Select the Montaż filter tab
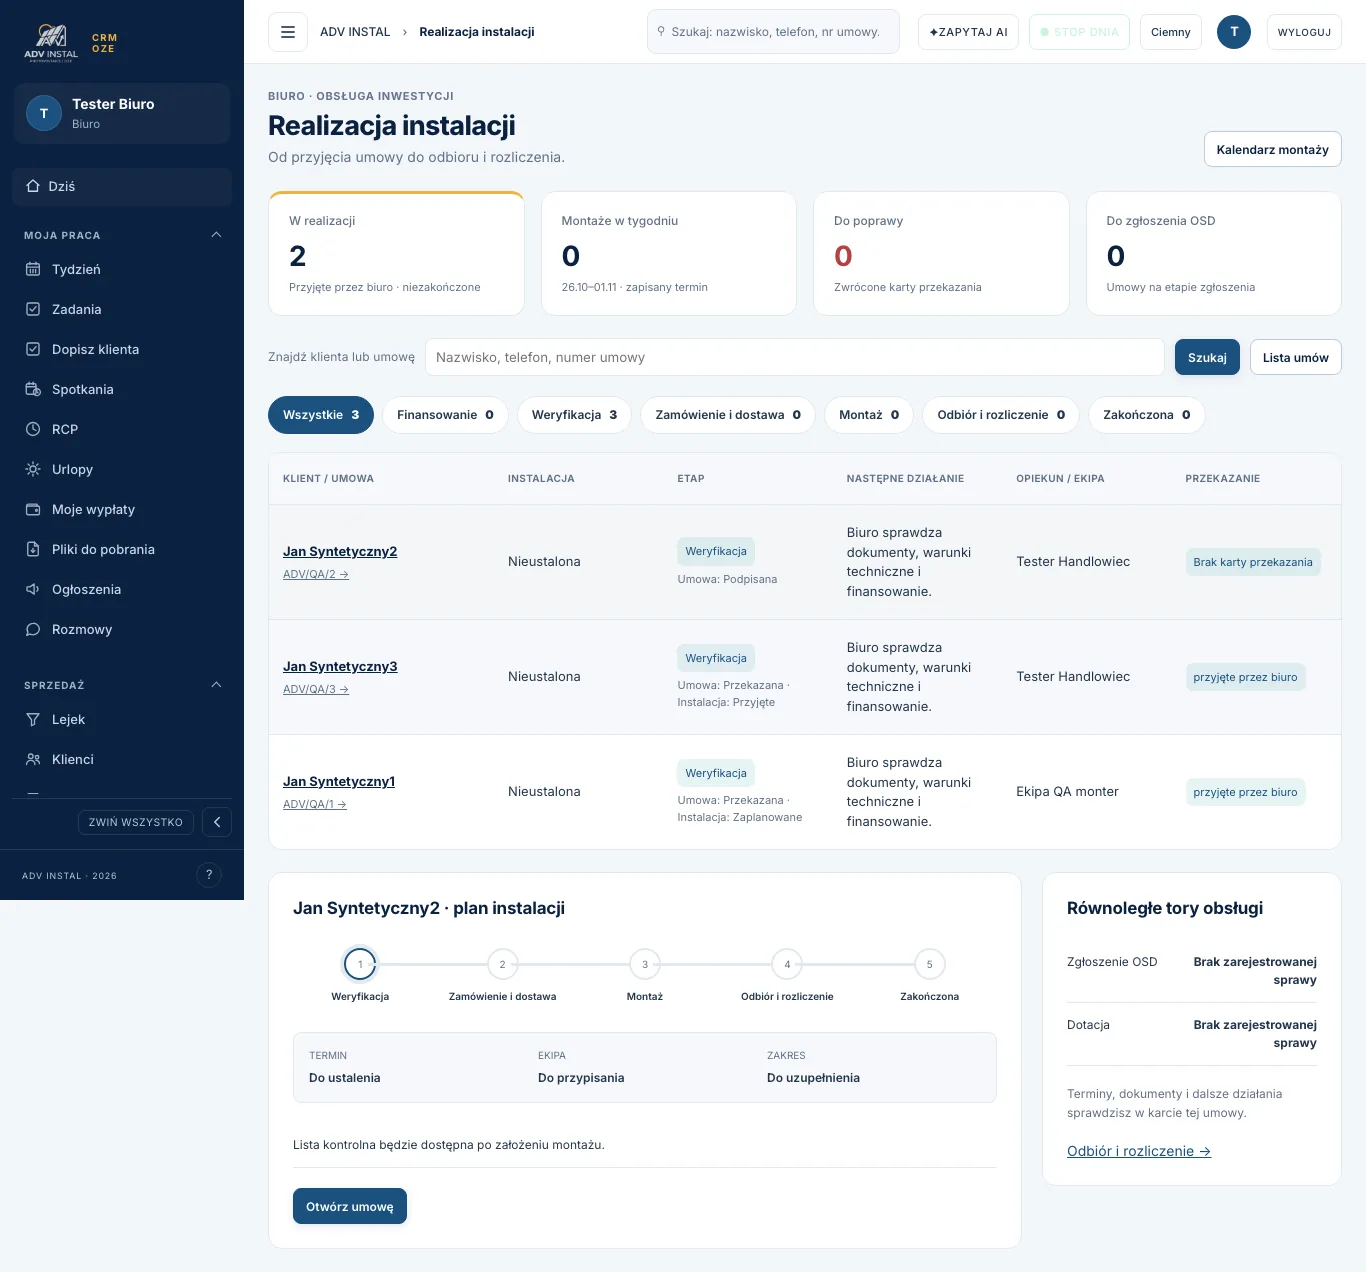The height and width of the screenshot is (1272, 1366). click(x=869, y=415)
